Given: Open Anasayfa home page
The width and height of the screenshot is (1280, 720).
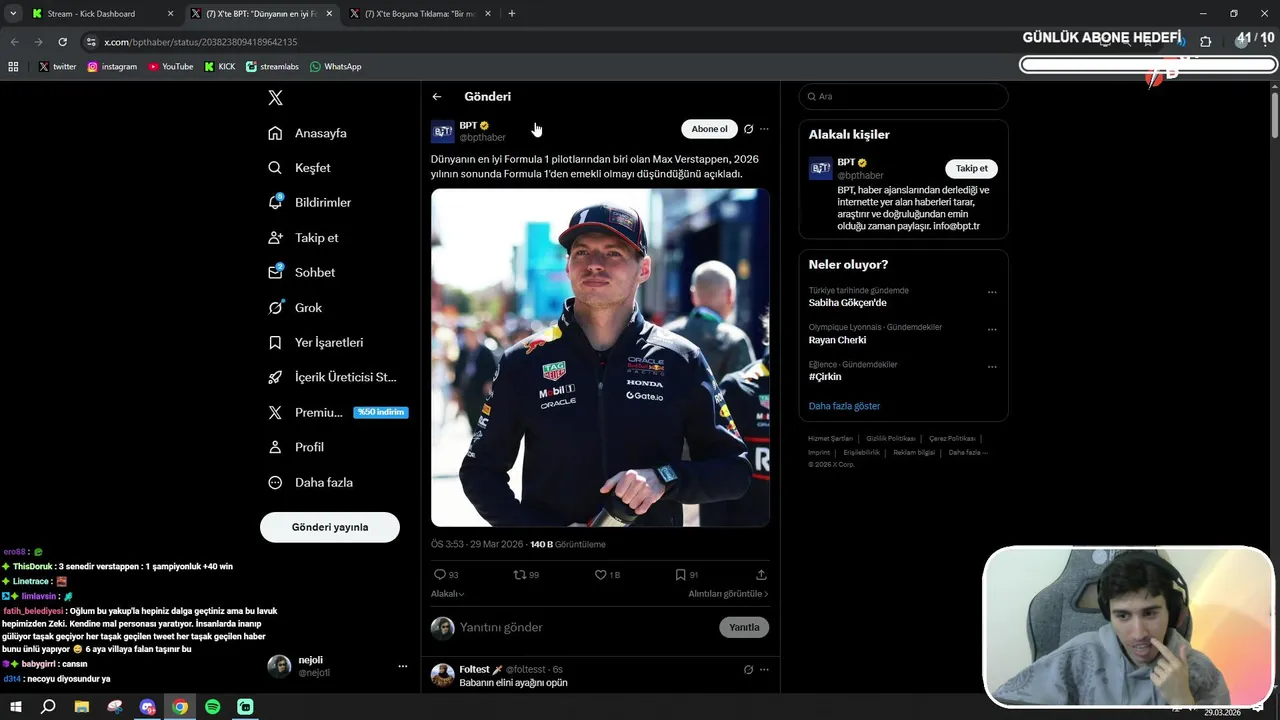Looking at the screenshot, I should click(x=308, y=133).
